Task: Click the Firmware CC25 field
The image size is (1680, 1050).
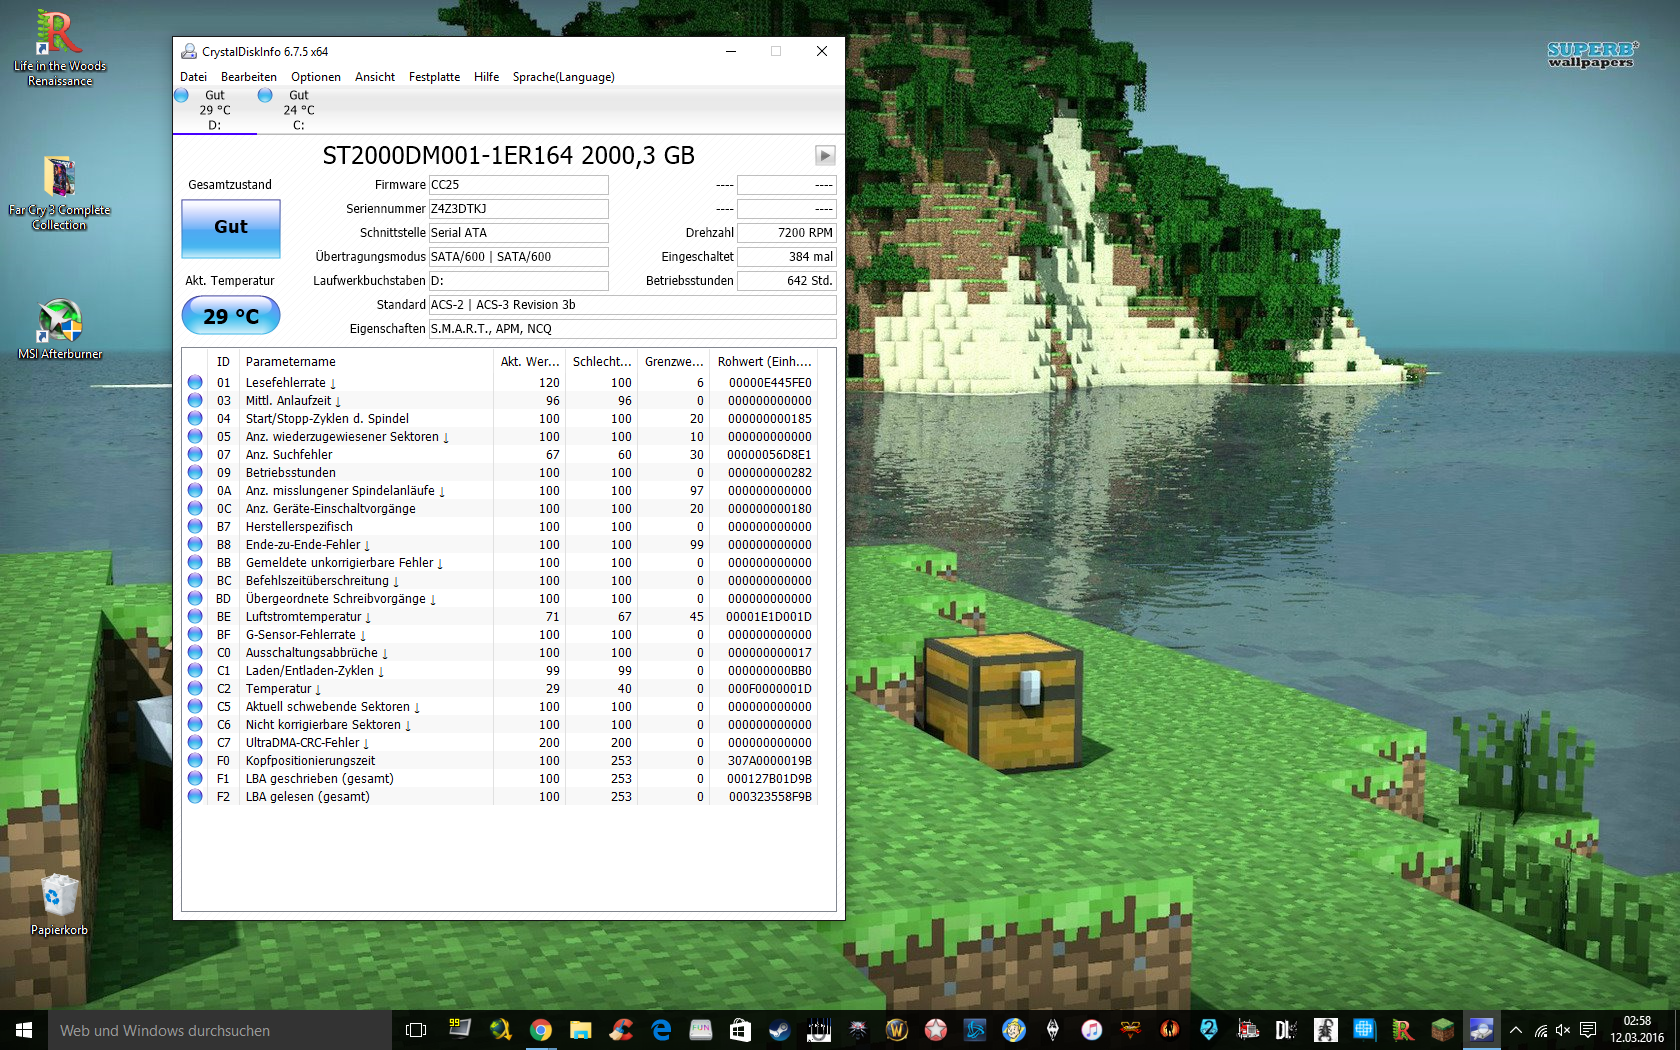Action: [x=518, y=185]
